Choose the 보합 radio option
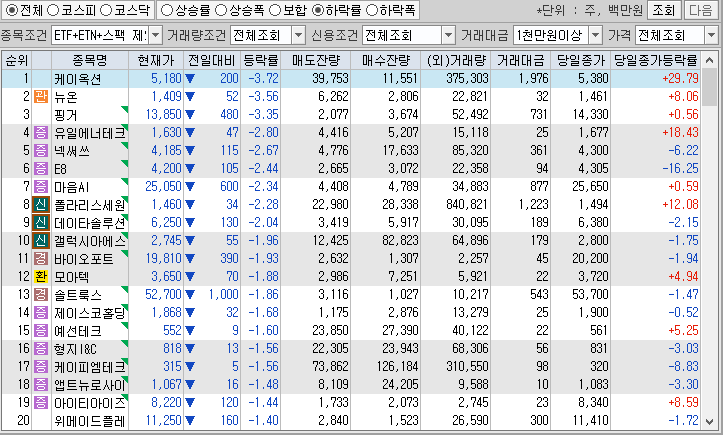 (275, 10)
